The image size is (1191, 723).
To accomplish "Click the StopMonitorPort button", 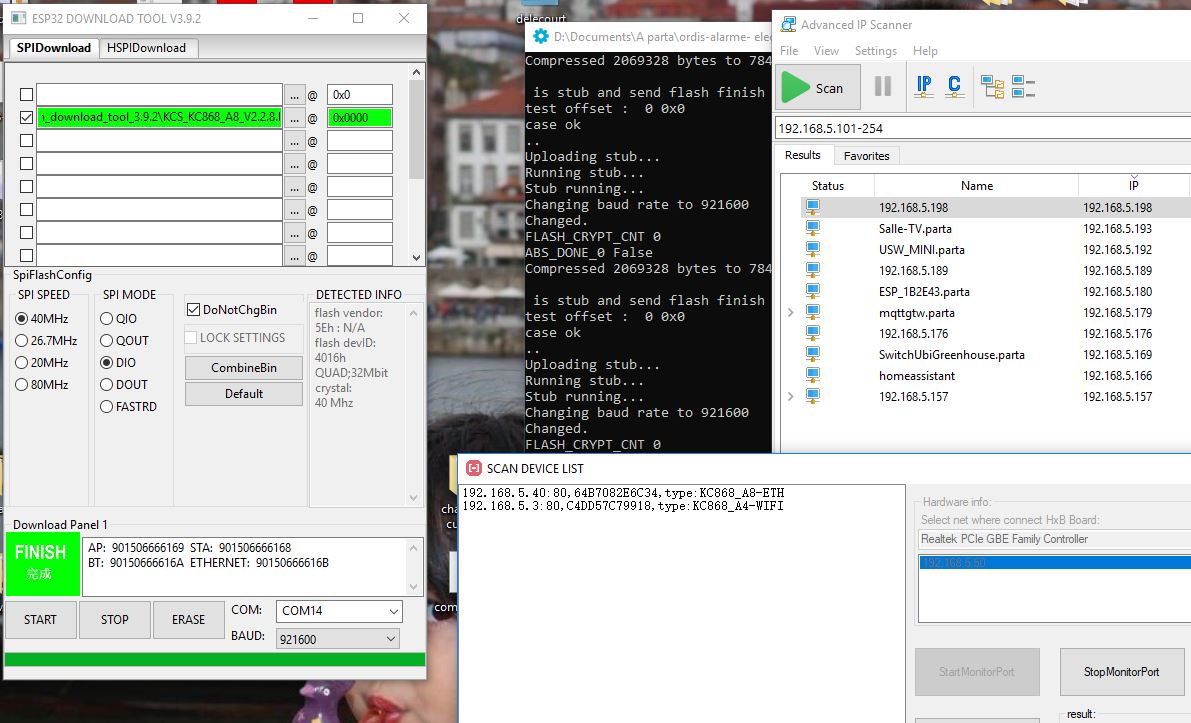I will (x=1121, y=672).
